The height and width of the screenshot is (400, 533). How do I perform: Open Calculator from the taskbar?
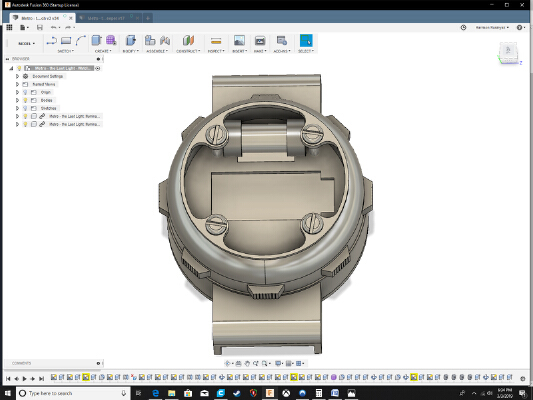click(319, 393)
